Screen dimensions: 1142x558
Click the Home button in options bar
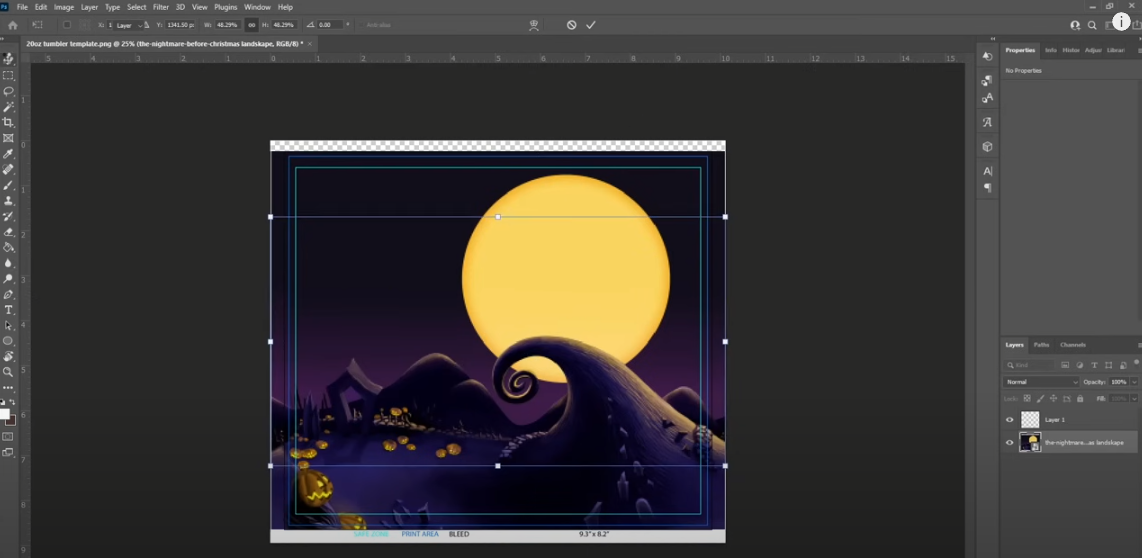pos(13,25)
